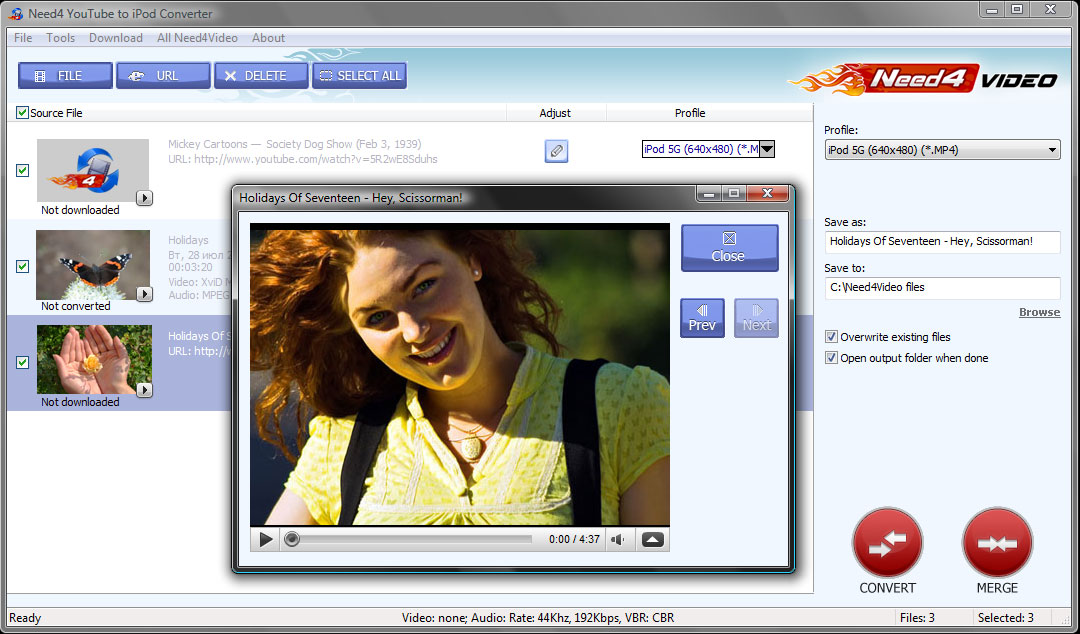Click the up-arrow menu icon in player

coord(652,539)
